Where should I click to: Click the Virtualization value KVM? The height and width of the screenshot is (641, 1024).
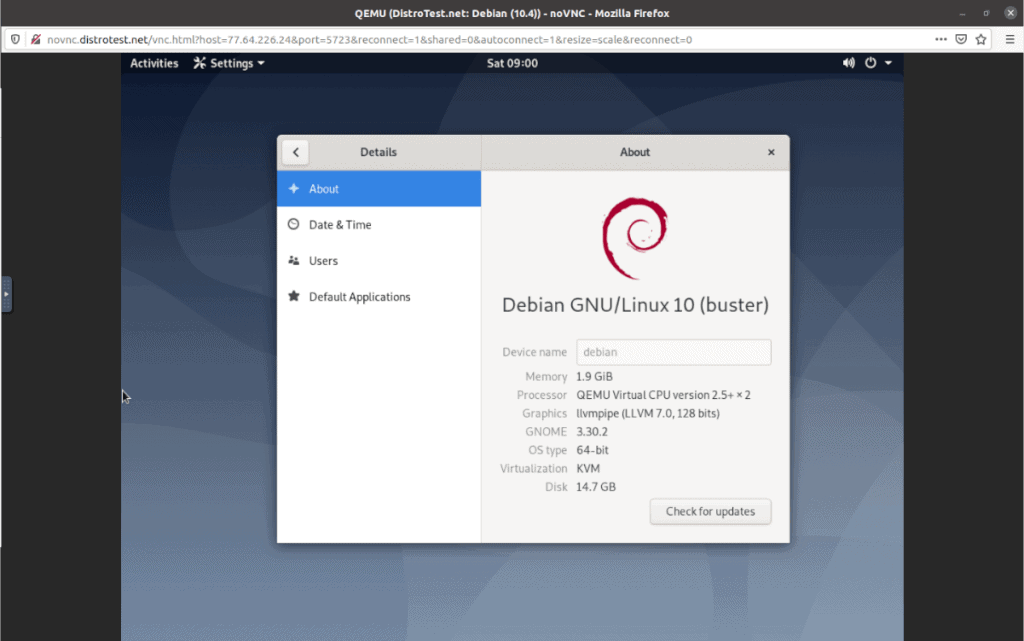pyautogui.click(x=588, y=468)
